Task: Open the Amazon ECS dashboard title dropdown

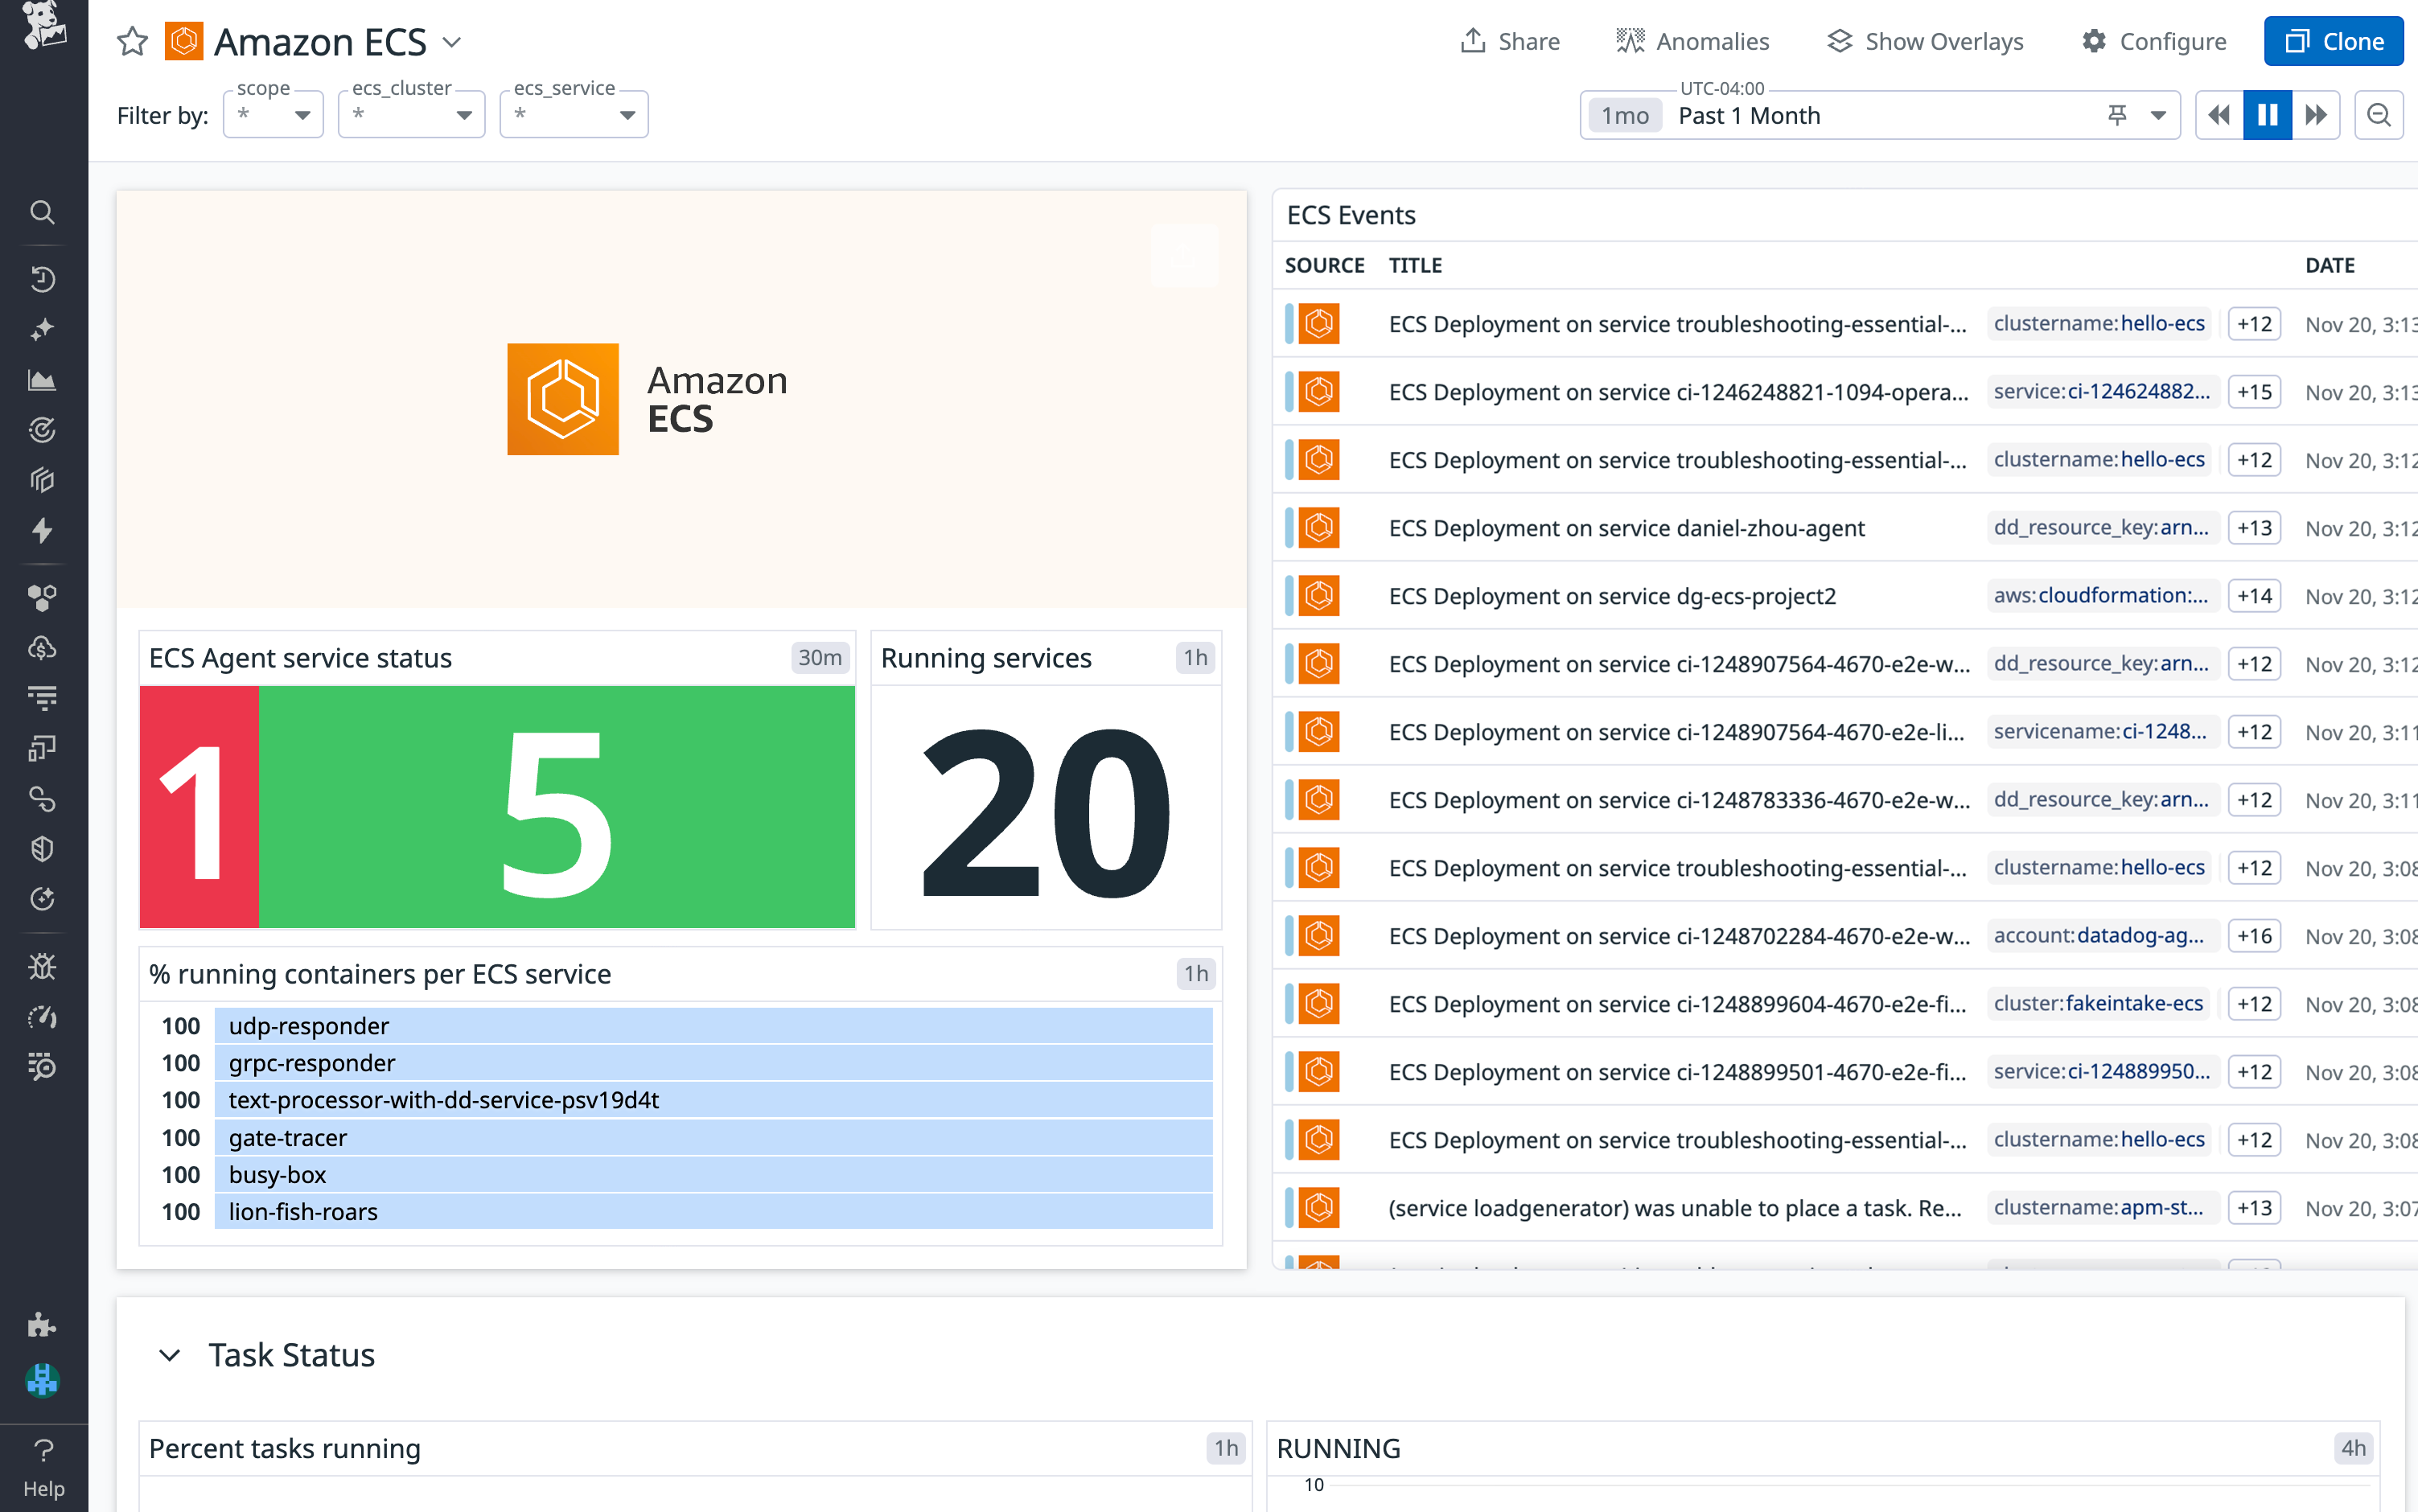Action: [453, 43]
